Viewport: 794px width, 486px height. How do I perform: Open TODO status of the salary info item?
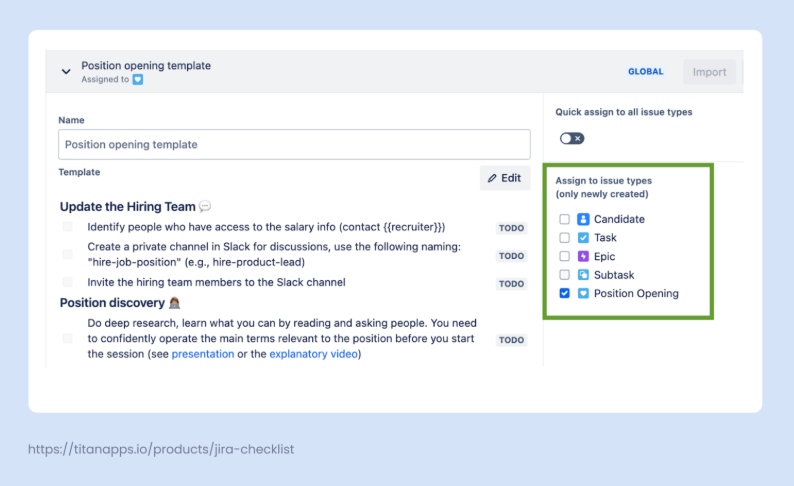(x=511, y=228)
